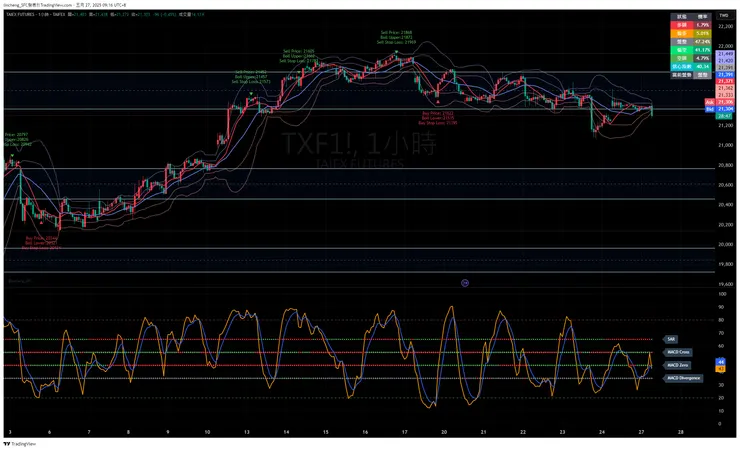Image resolution: width=740 pixels, height=450 pixels.
Task: Click the 40.14 teal cell in status table
Action: [x=703, y=67]
